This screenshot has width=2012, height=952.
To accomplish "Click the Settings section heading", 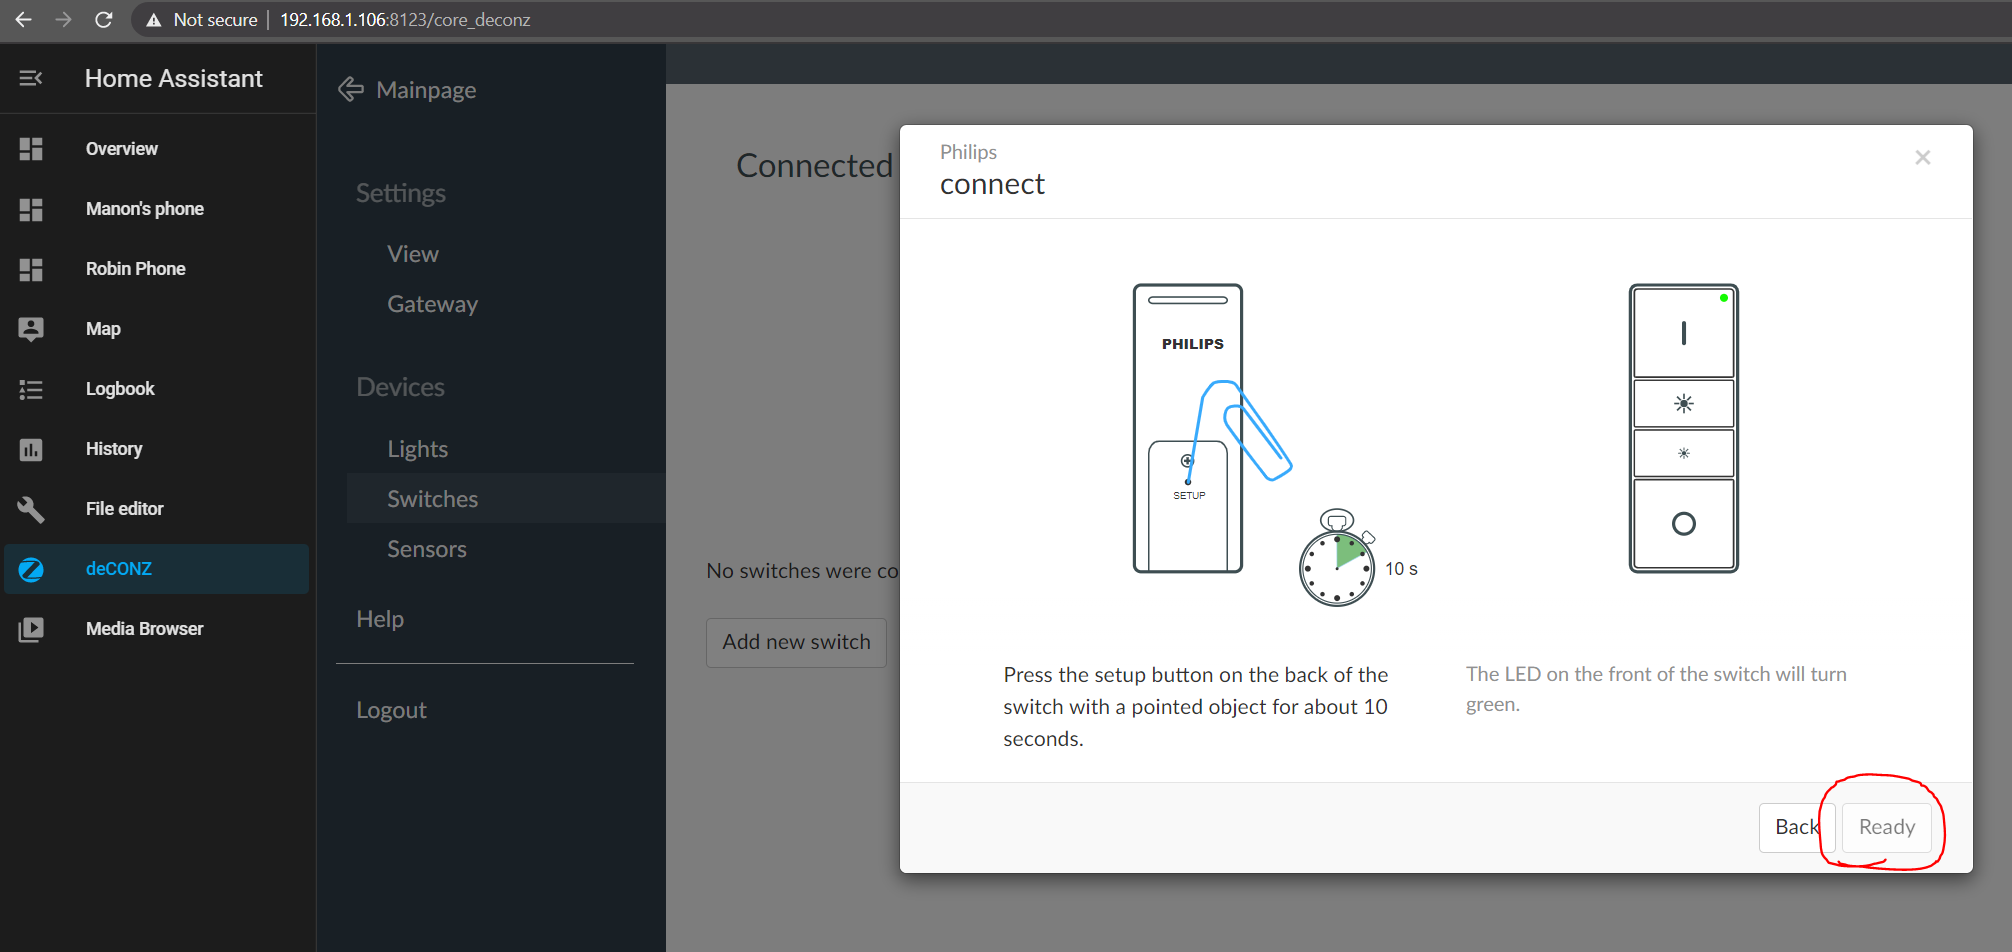I will (x=401, y=193).
